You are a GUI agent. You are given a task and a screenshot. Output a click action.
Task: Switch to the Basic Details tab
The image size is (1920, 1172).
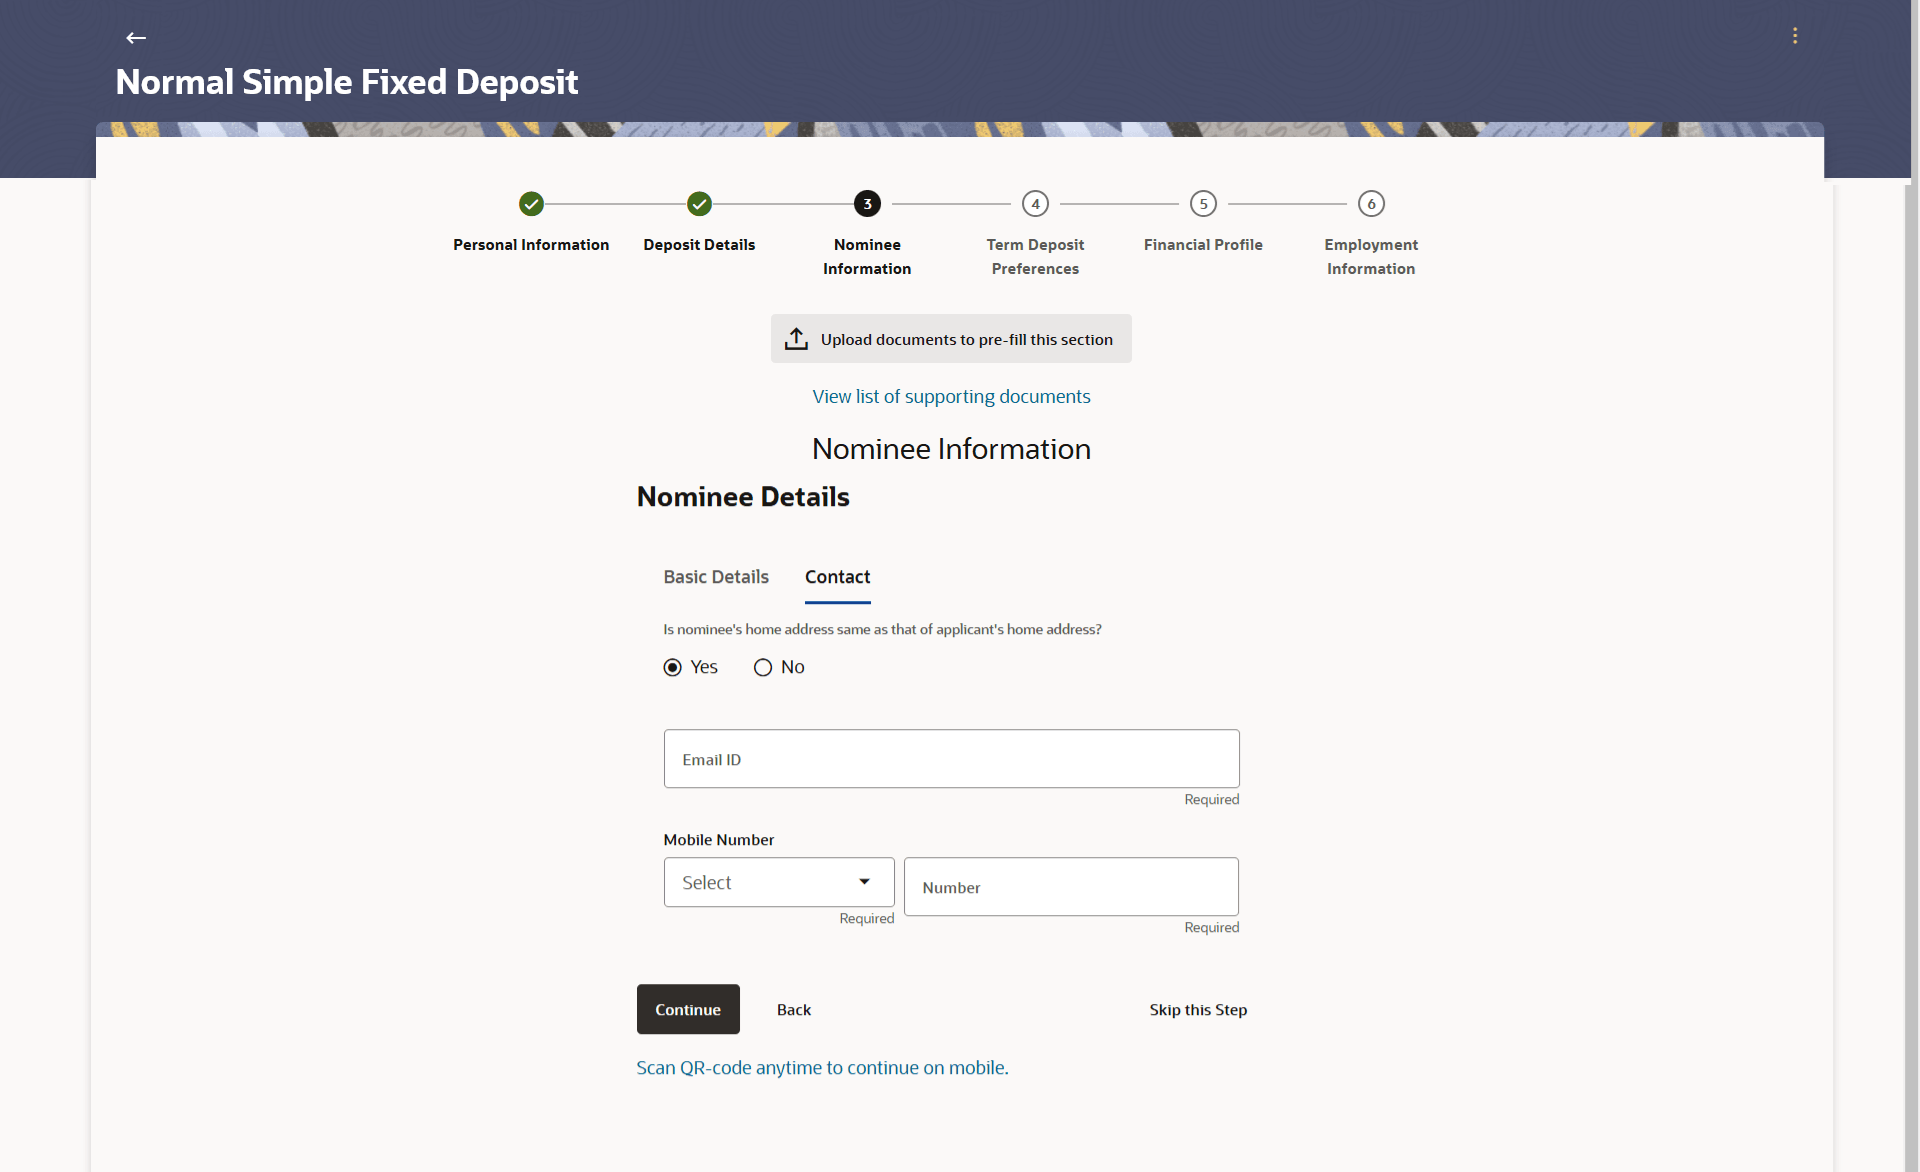point(716,577)
